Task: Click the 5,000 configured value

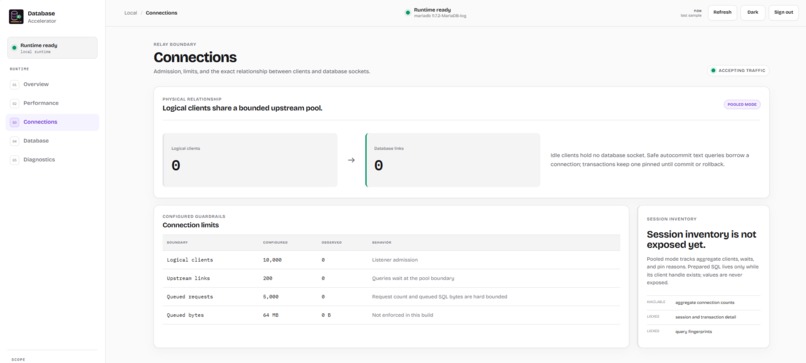Action: [x=270, y=297]
